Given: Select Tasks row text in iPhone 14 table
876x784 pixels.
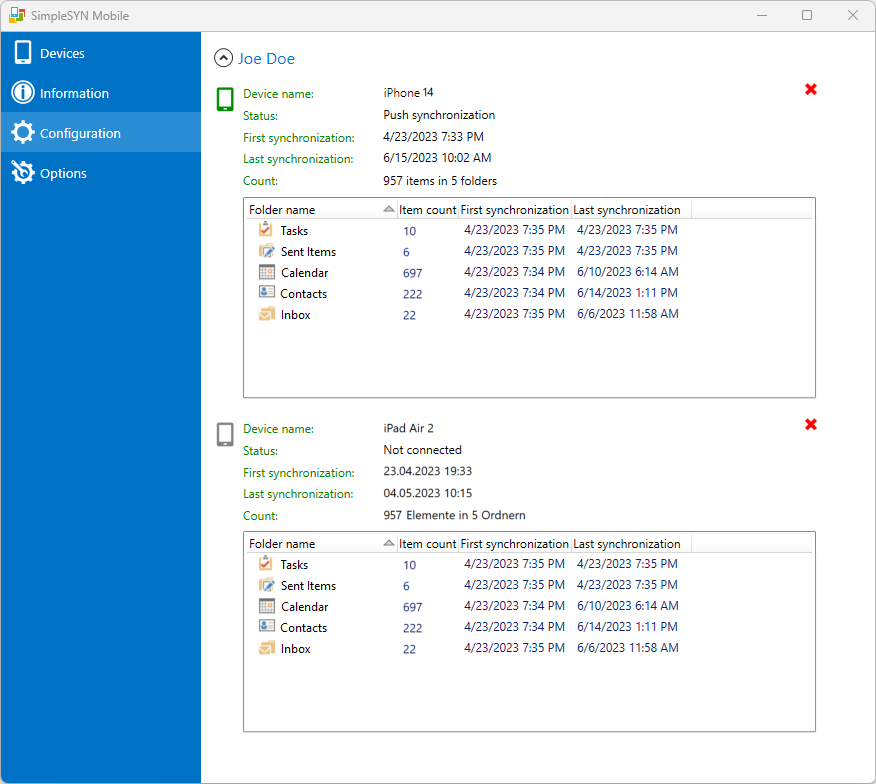Looking at the screenshot, I should point(294,231).
